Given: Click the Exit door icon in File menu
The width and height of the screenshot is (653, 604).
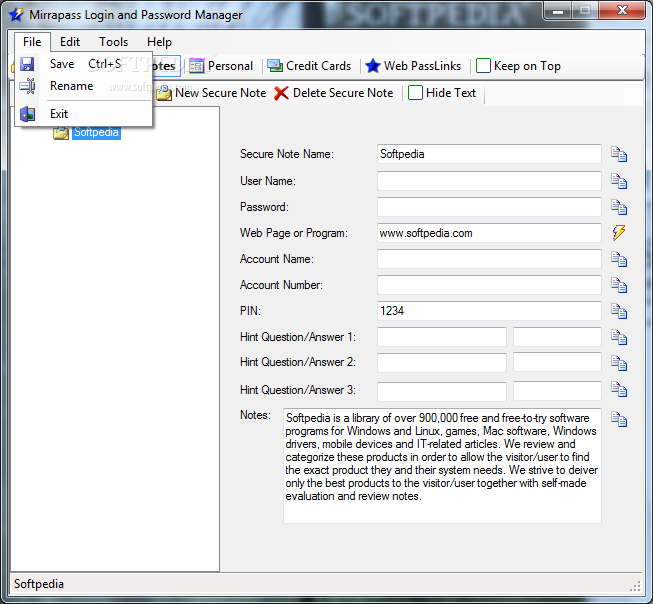Looking at the screenshot, I should tap(27, 114).
